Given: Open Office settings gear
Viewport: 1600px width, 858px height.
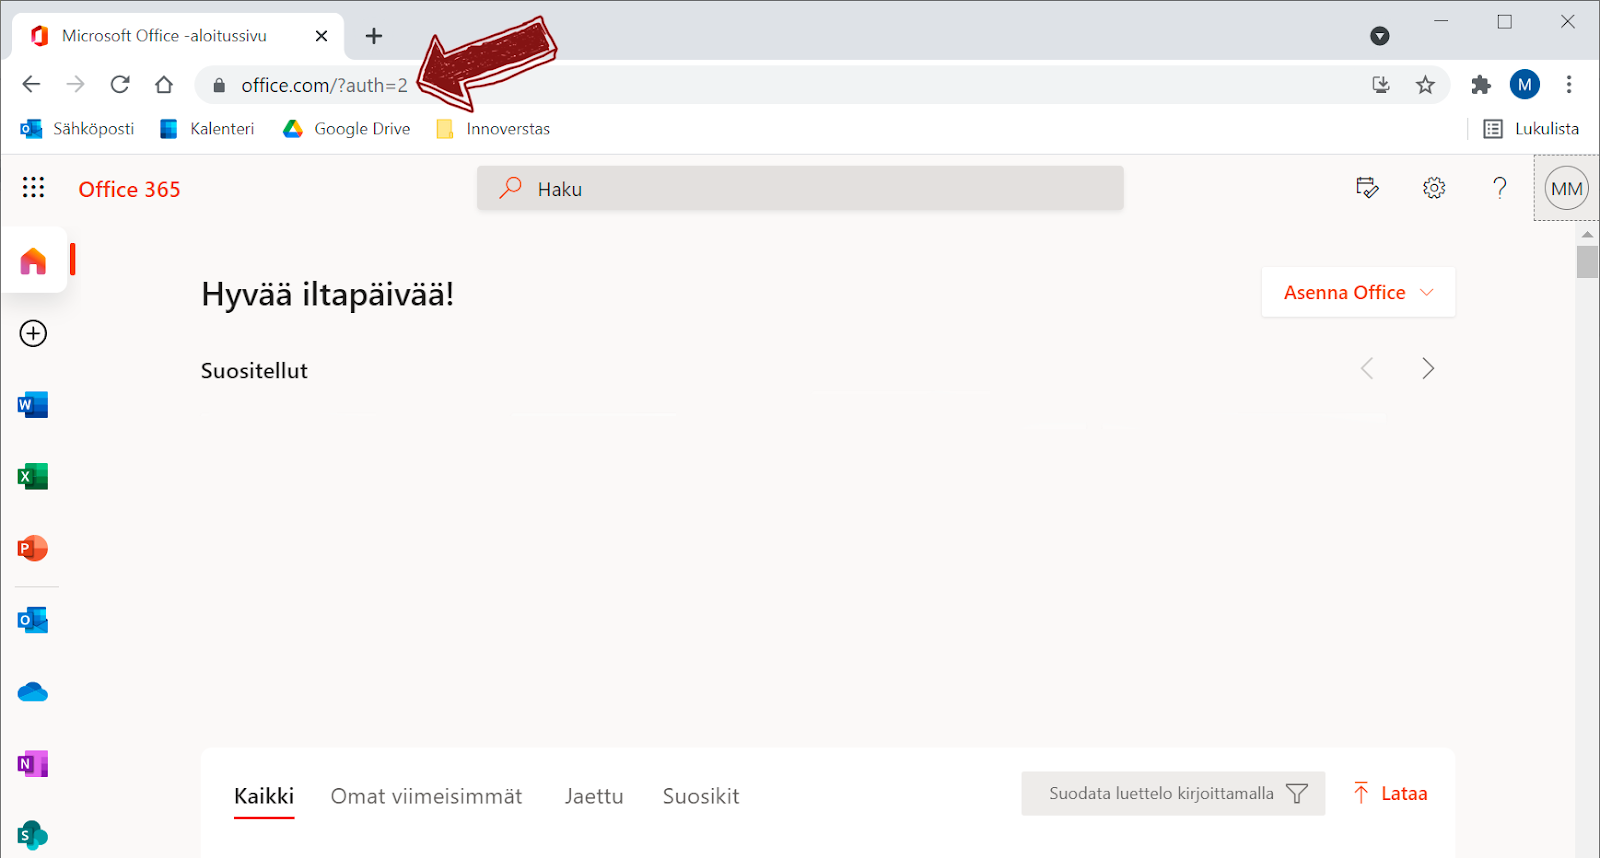Looking at the screenshot, I should (1434, 188).
